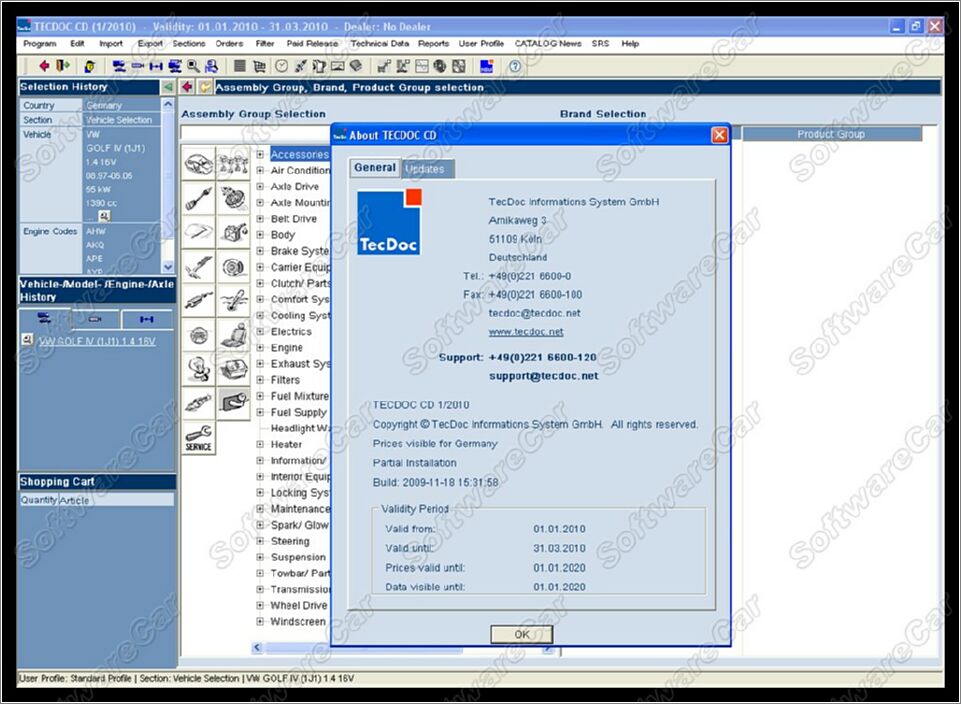Image resolution: width=961 pixels, height=704 pixels.
Task: Click the Selection History scroll up arrow
Action: tap(168, 105)
